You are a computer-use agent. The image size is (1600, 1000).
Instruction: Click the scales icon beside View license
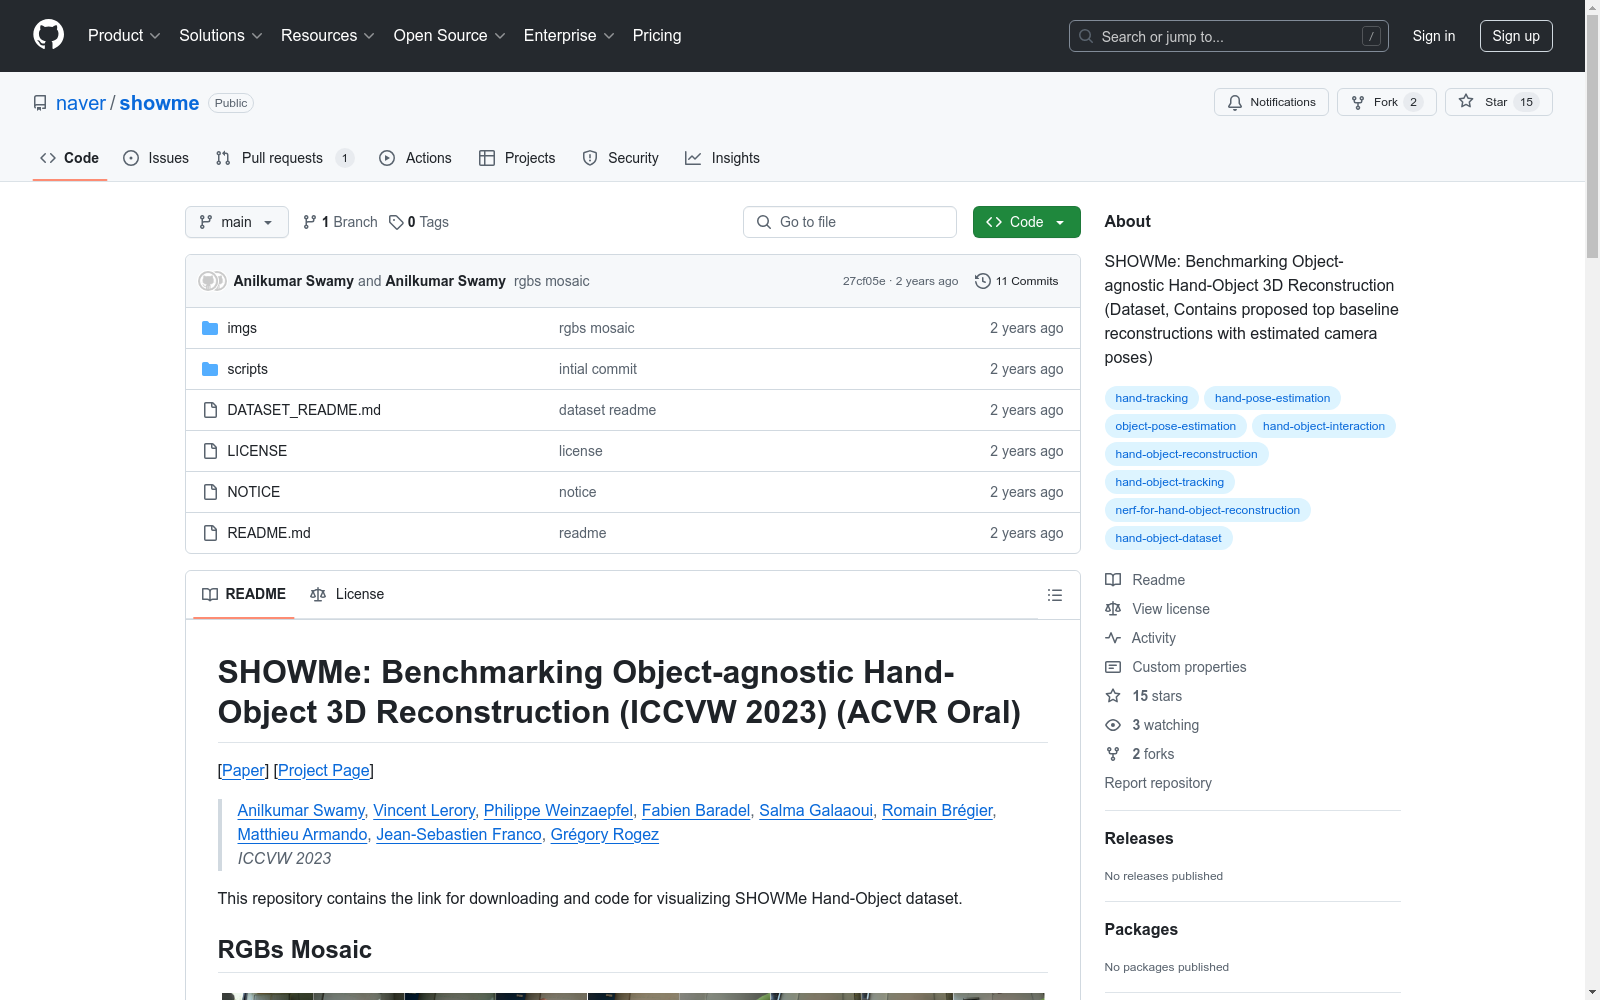pyautogui.click(x=1113, y=609)
